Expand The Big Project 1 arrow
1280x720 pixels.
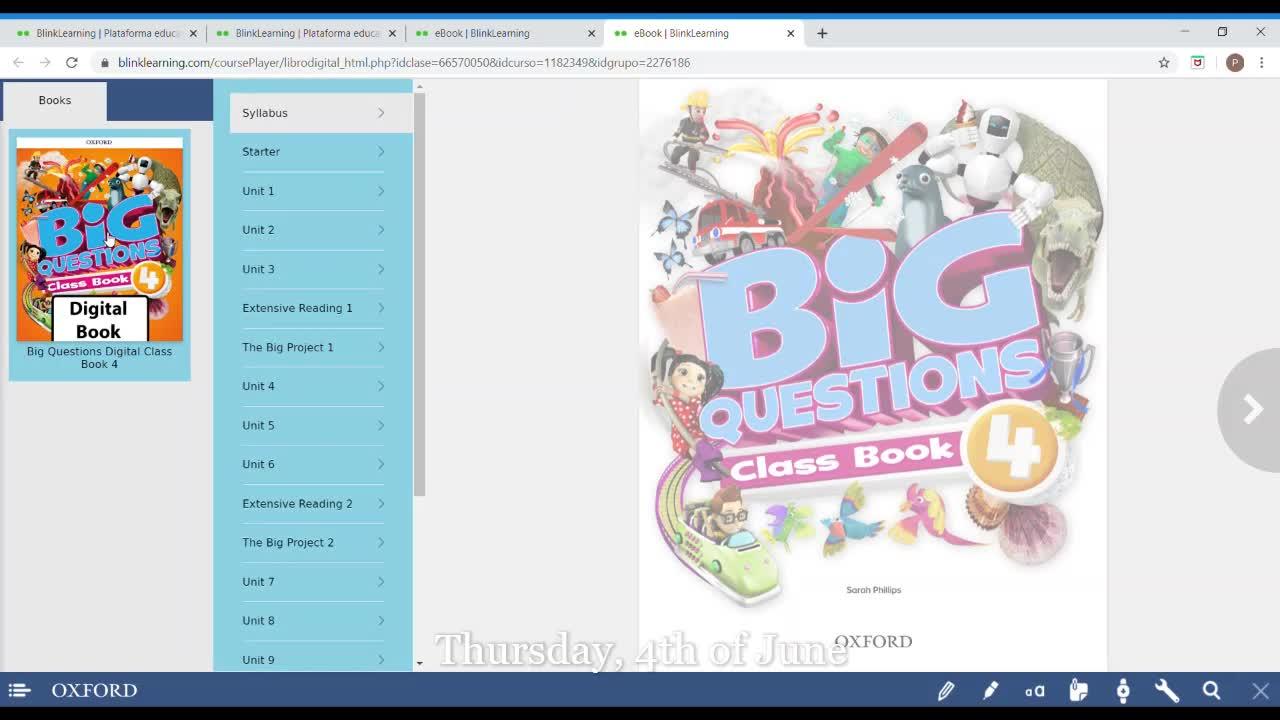pyautogui.click(x=381, y=347)
